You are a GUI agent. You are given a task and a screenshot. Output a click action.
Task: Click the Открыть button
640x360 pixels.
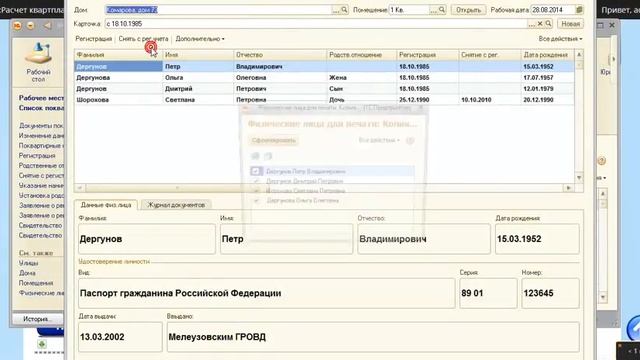coord(468,10)
